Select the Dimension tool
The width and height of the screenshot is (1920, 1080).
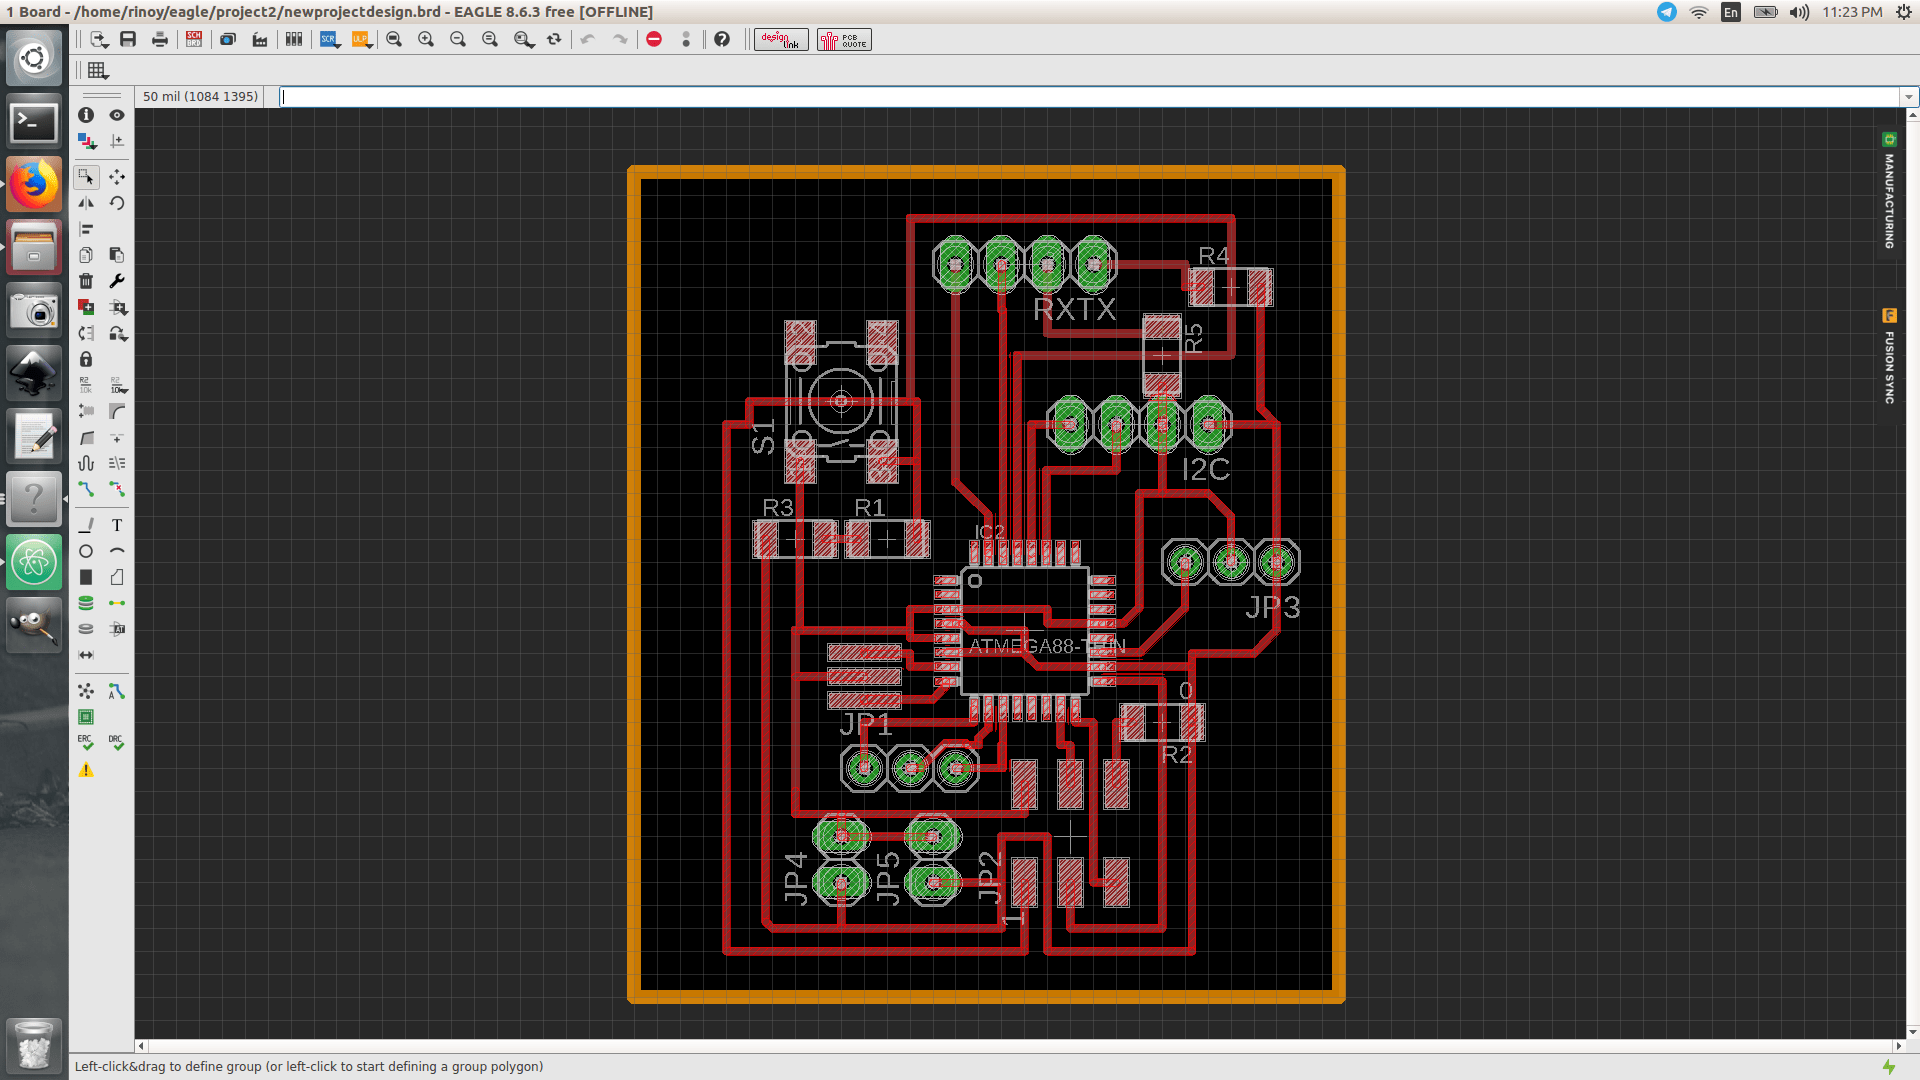click(86, 655)
